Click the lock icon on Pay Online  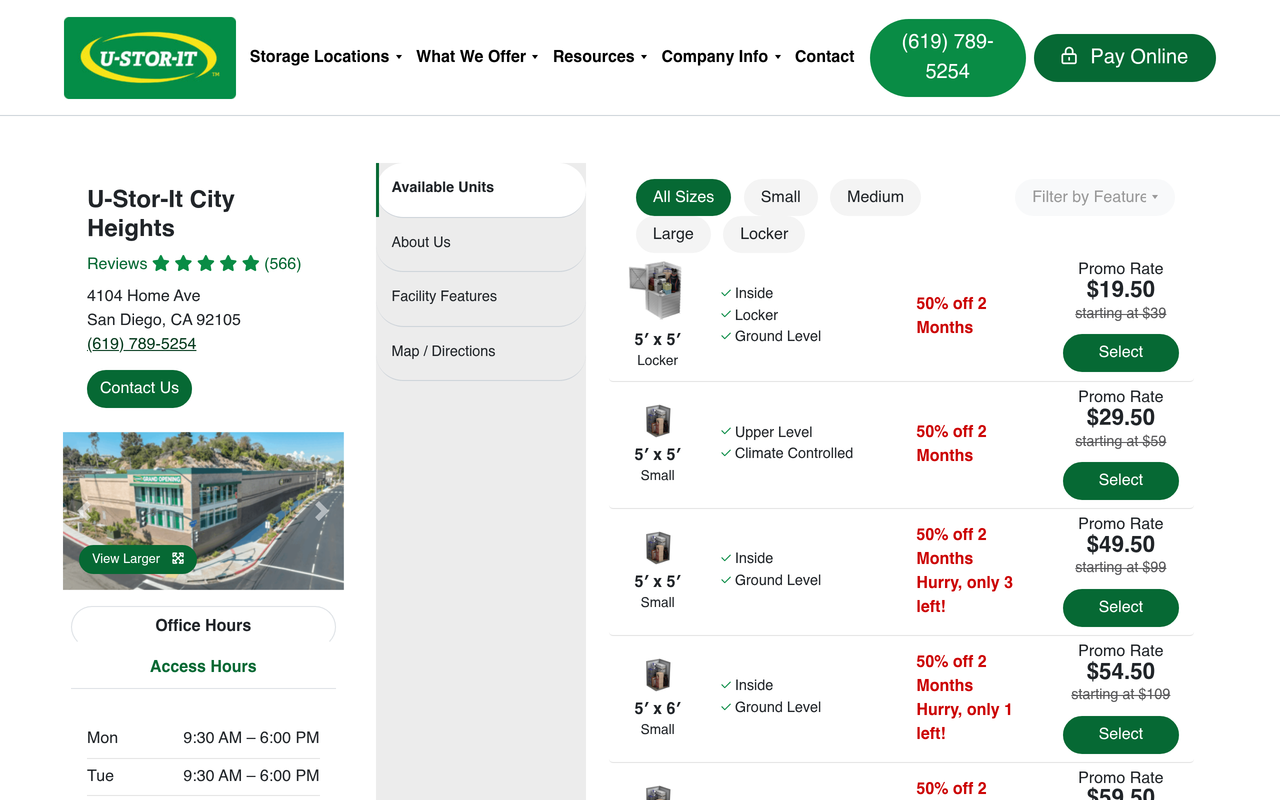pyautogui.click(x=1069, y=57)
